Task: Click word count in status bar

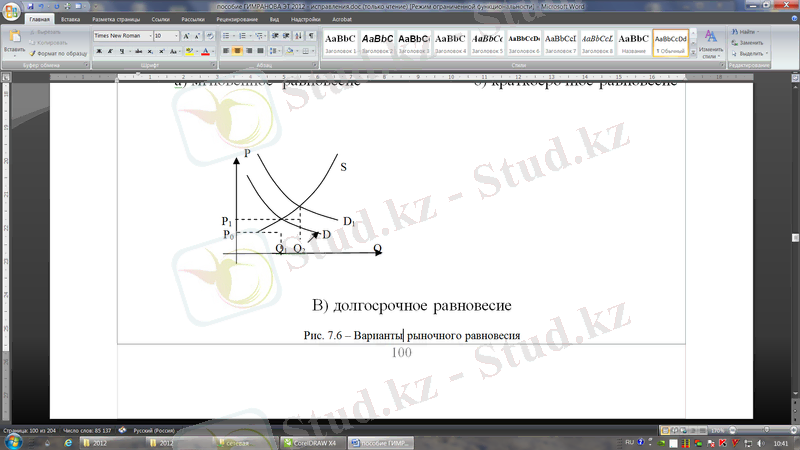Action: pos(87,431)
